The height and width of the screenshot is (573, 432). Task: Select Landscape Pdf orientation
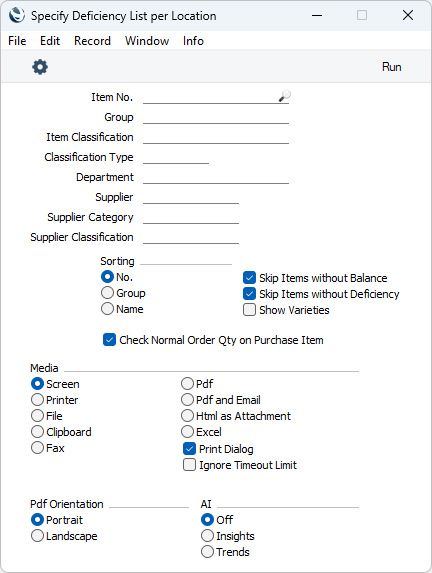37,536
